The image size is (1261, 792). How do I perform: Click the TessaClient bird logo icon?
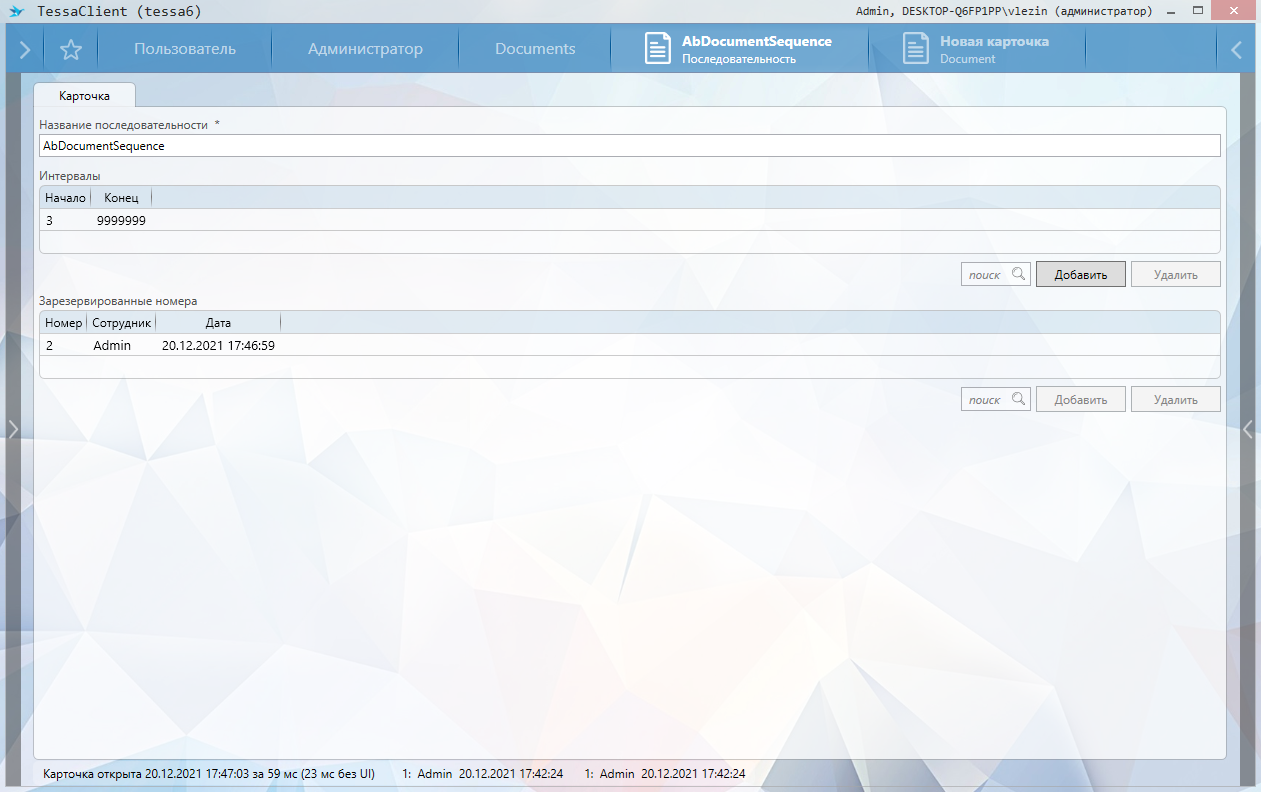tap(16, 11)
